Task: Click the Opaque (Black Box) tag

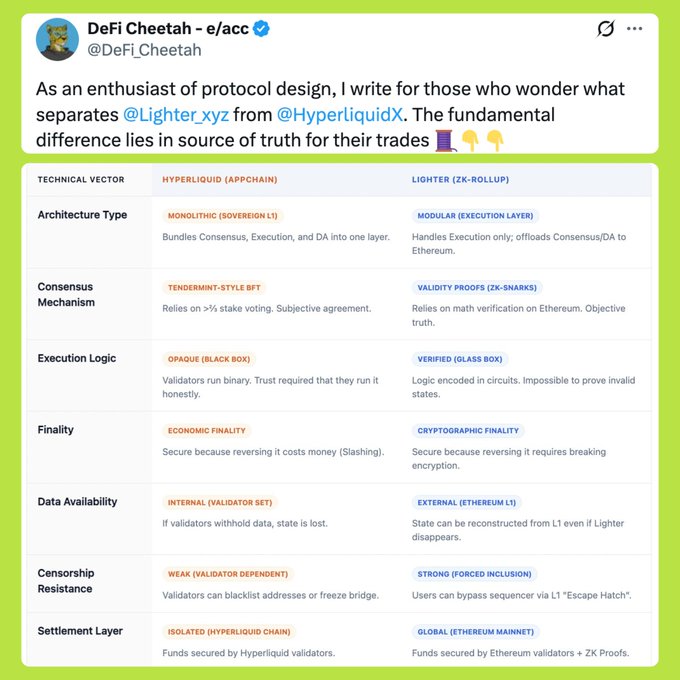Action: coord(209,359)
